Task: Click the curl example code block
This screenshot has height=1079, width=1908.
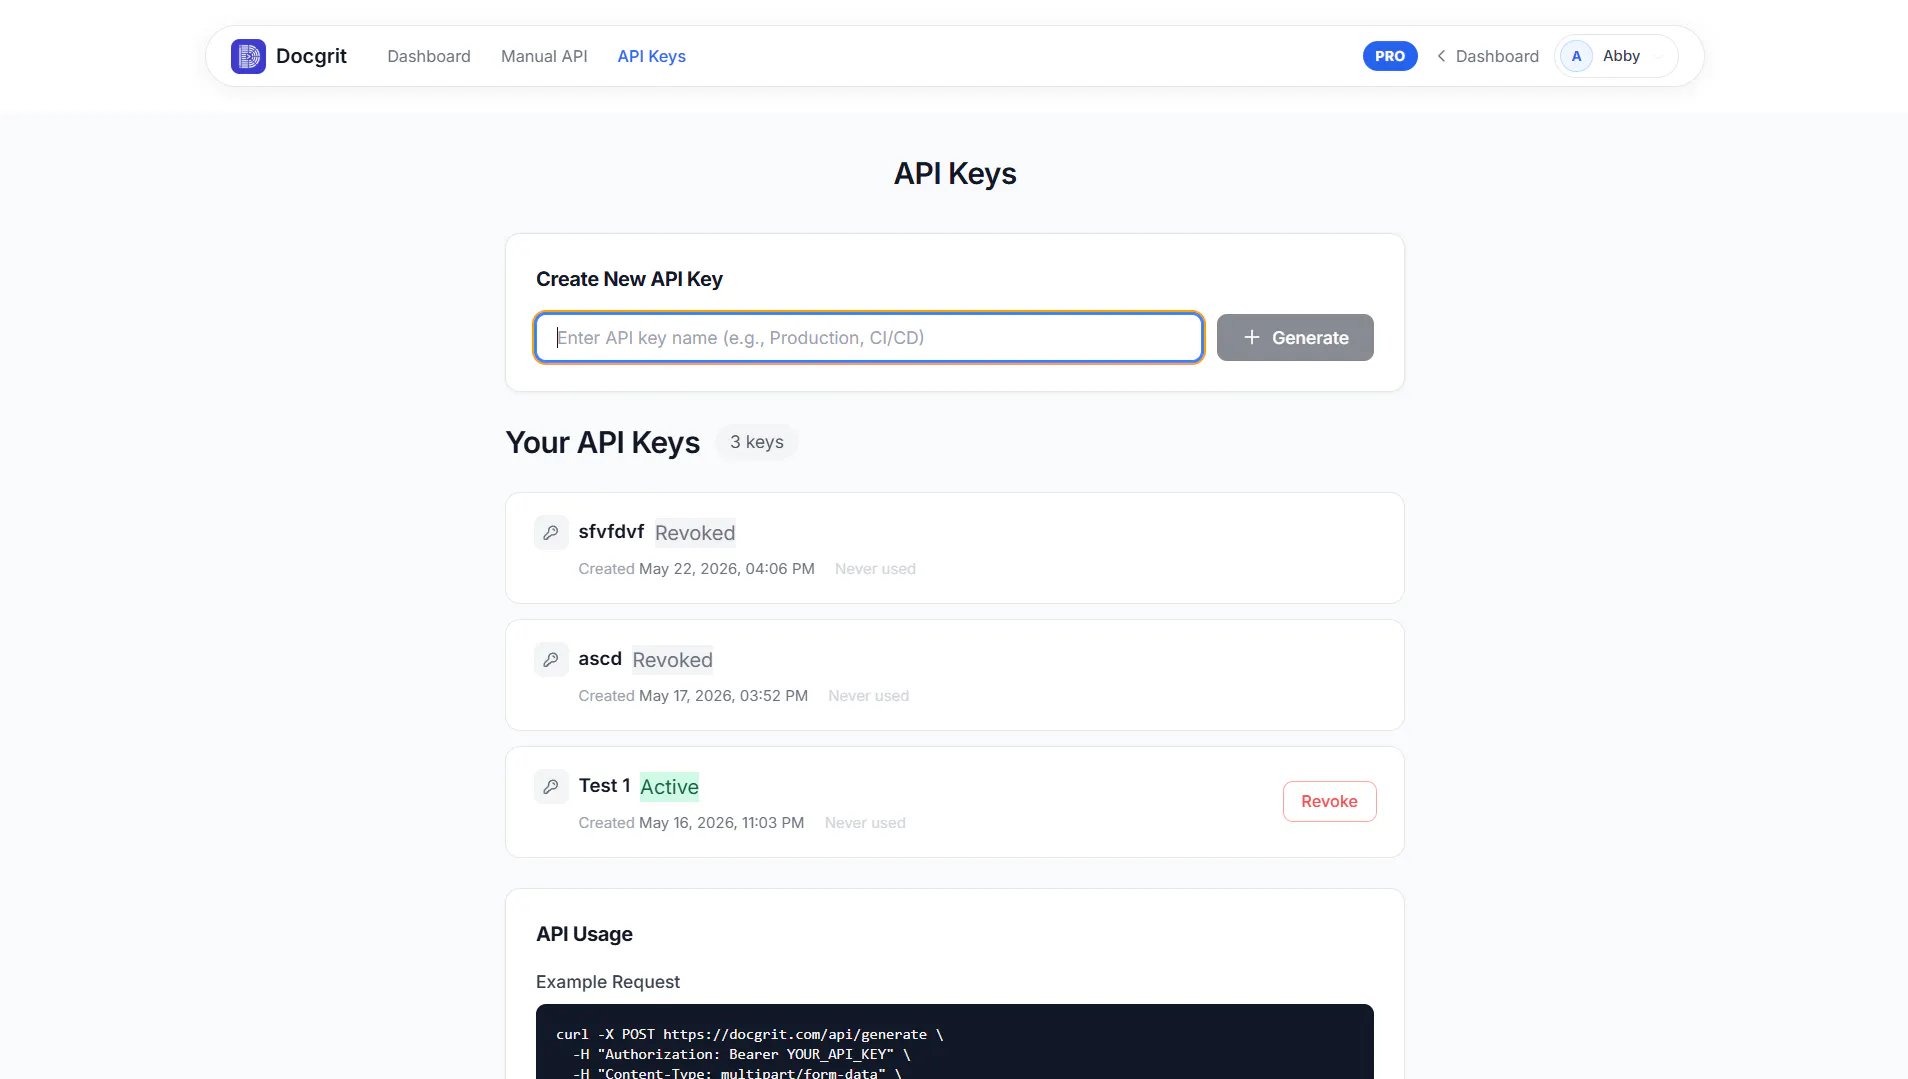Action: (955, 1041)
